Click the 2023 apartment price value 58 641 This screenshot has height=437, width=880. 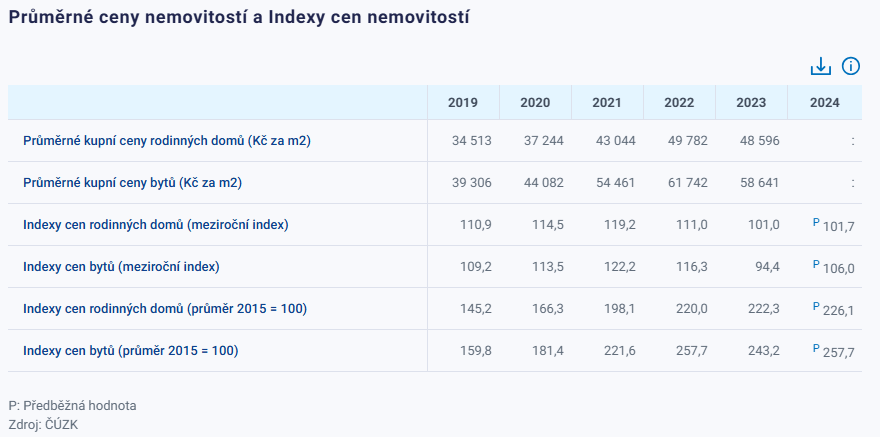758,183
